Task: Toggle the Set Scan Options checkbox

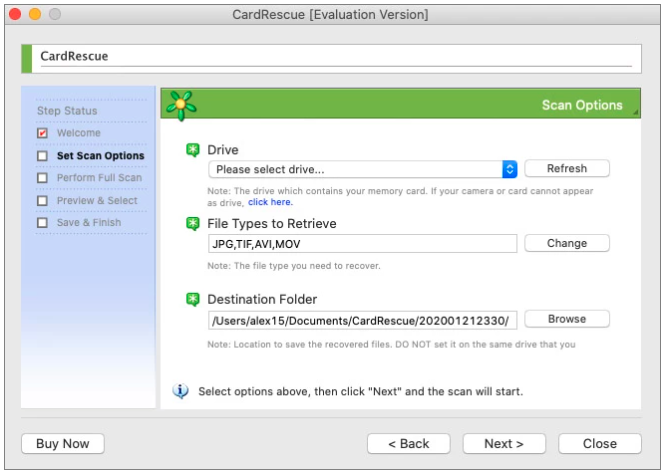Action: pos(42,156)
